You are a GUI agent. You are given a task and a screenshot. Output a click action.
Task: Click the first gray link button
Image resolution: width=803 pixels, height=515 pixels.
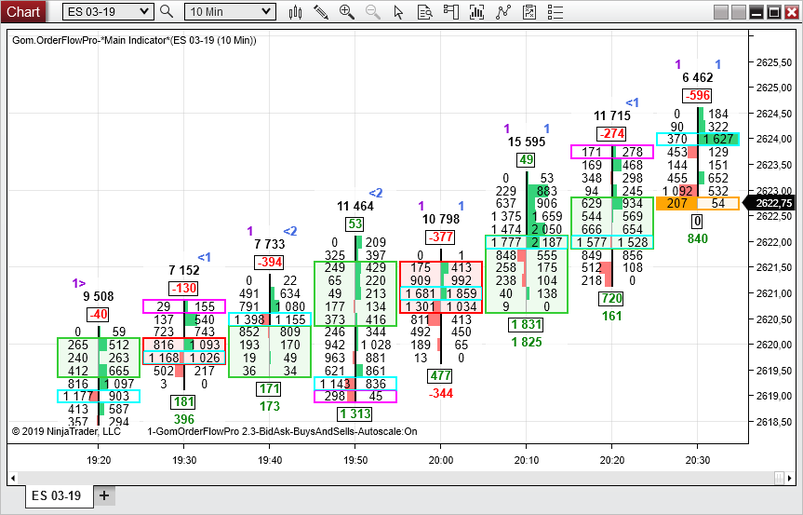pos(721,12)
